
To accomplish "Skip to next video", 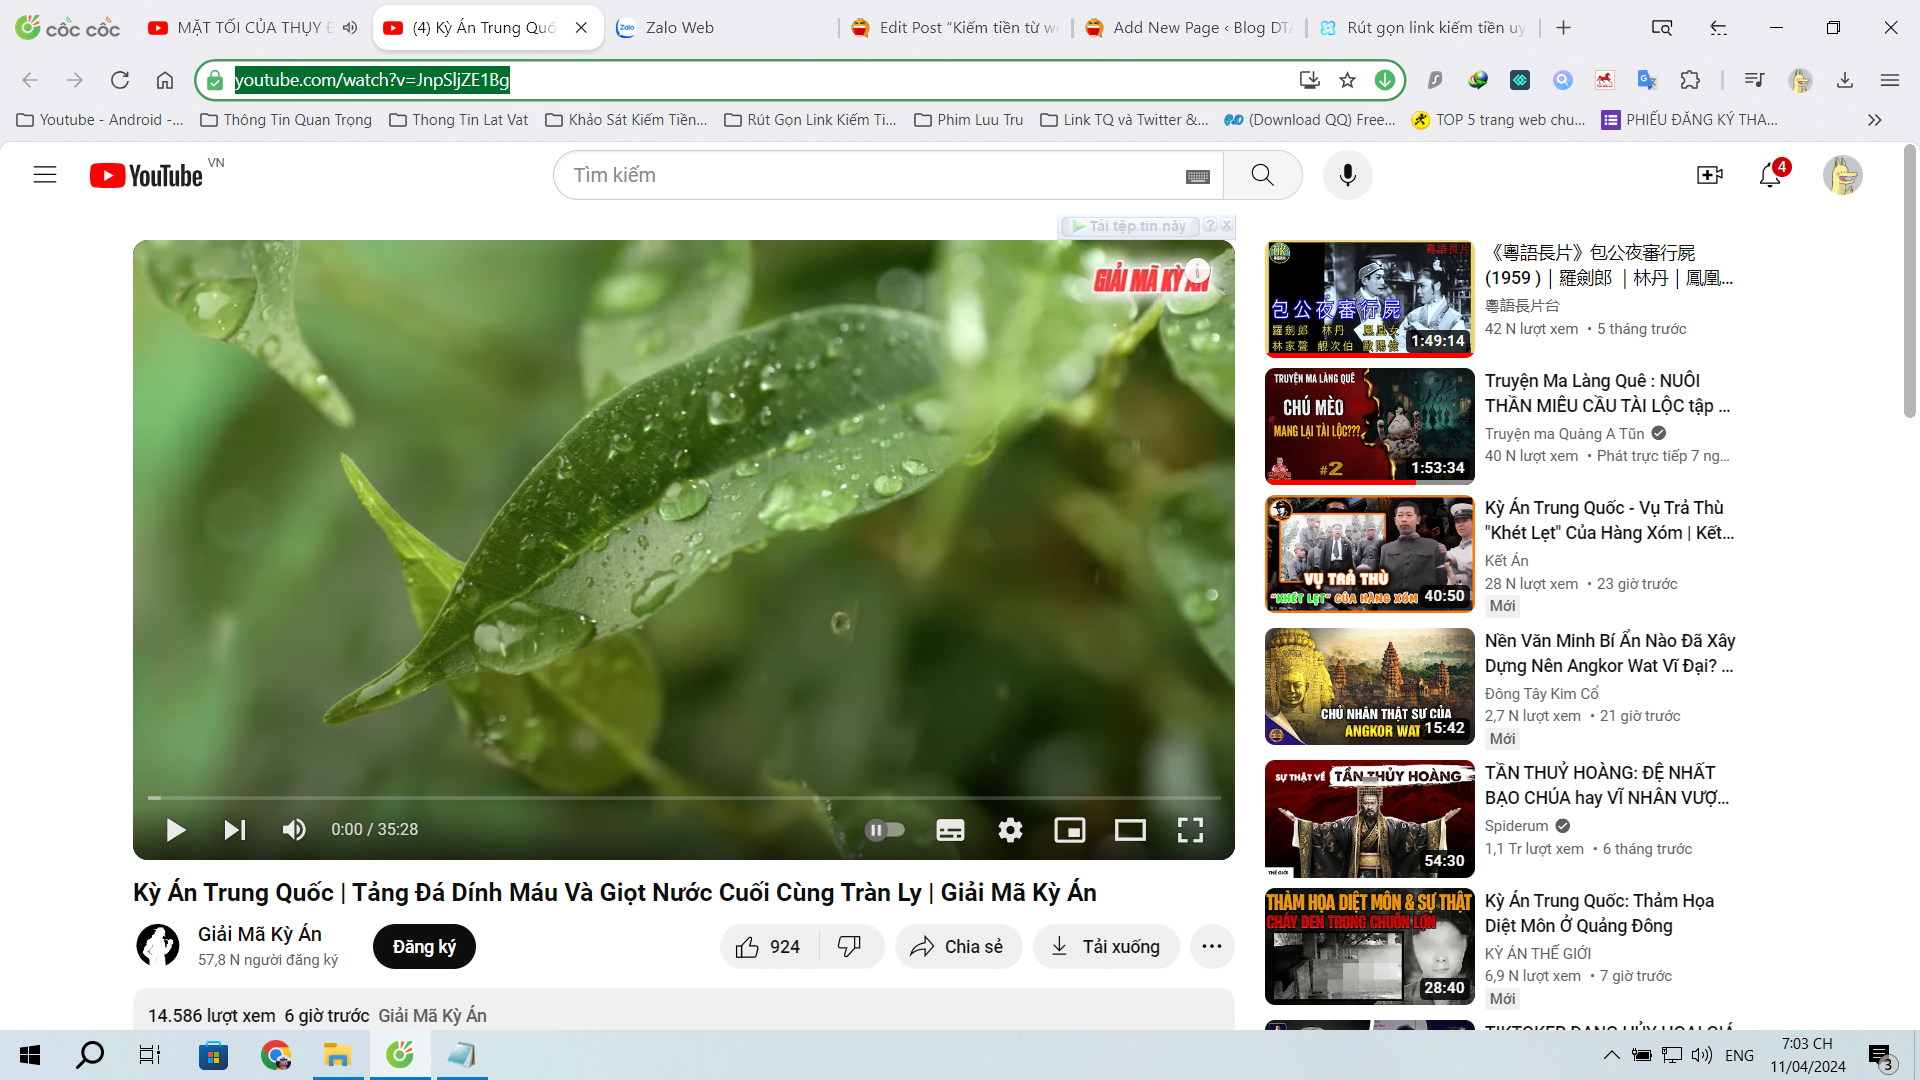I will click(x=235, y=830).
